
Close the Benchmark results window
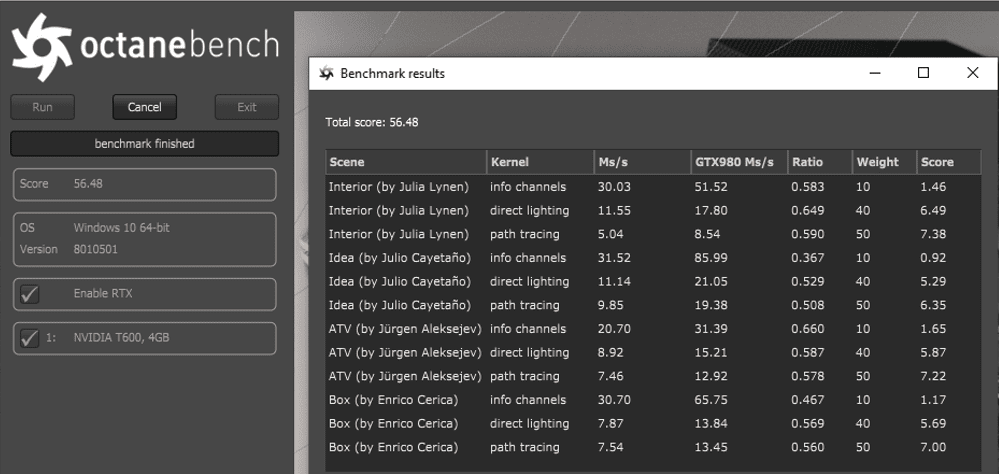[x=972, y=73]
